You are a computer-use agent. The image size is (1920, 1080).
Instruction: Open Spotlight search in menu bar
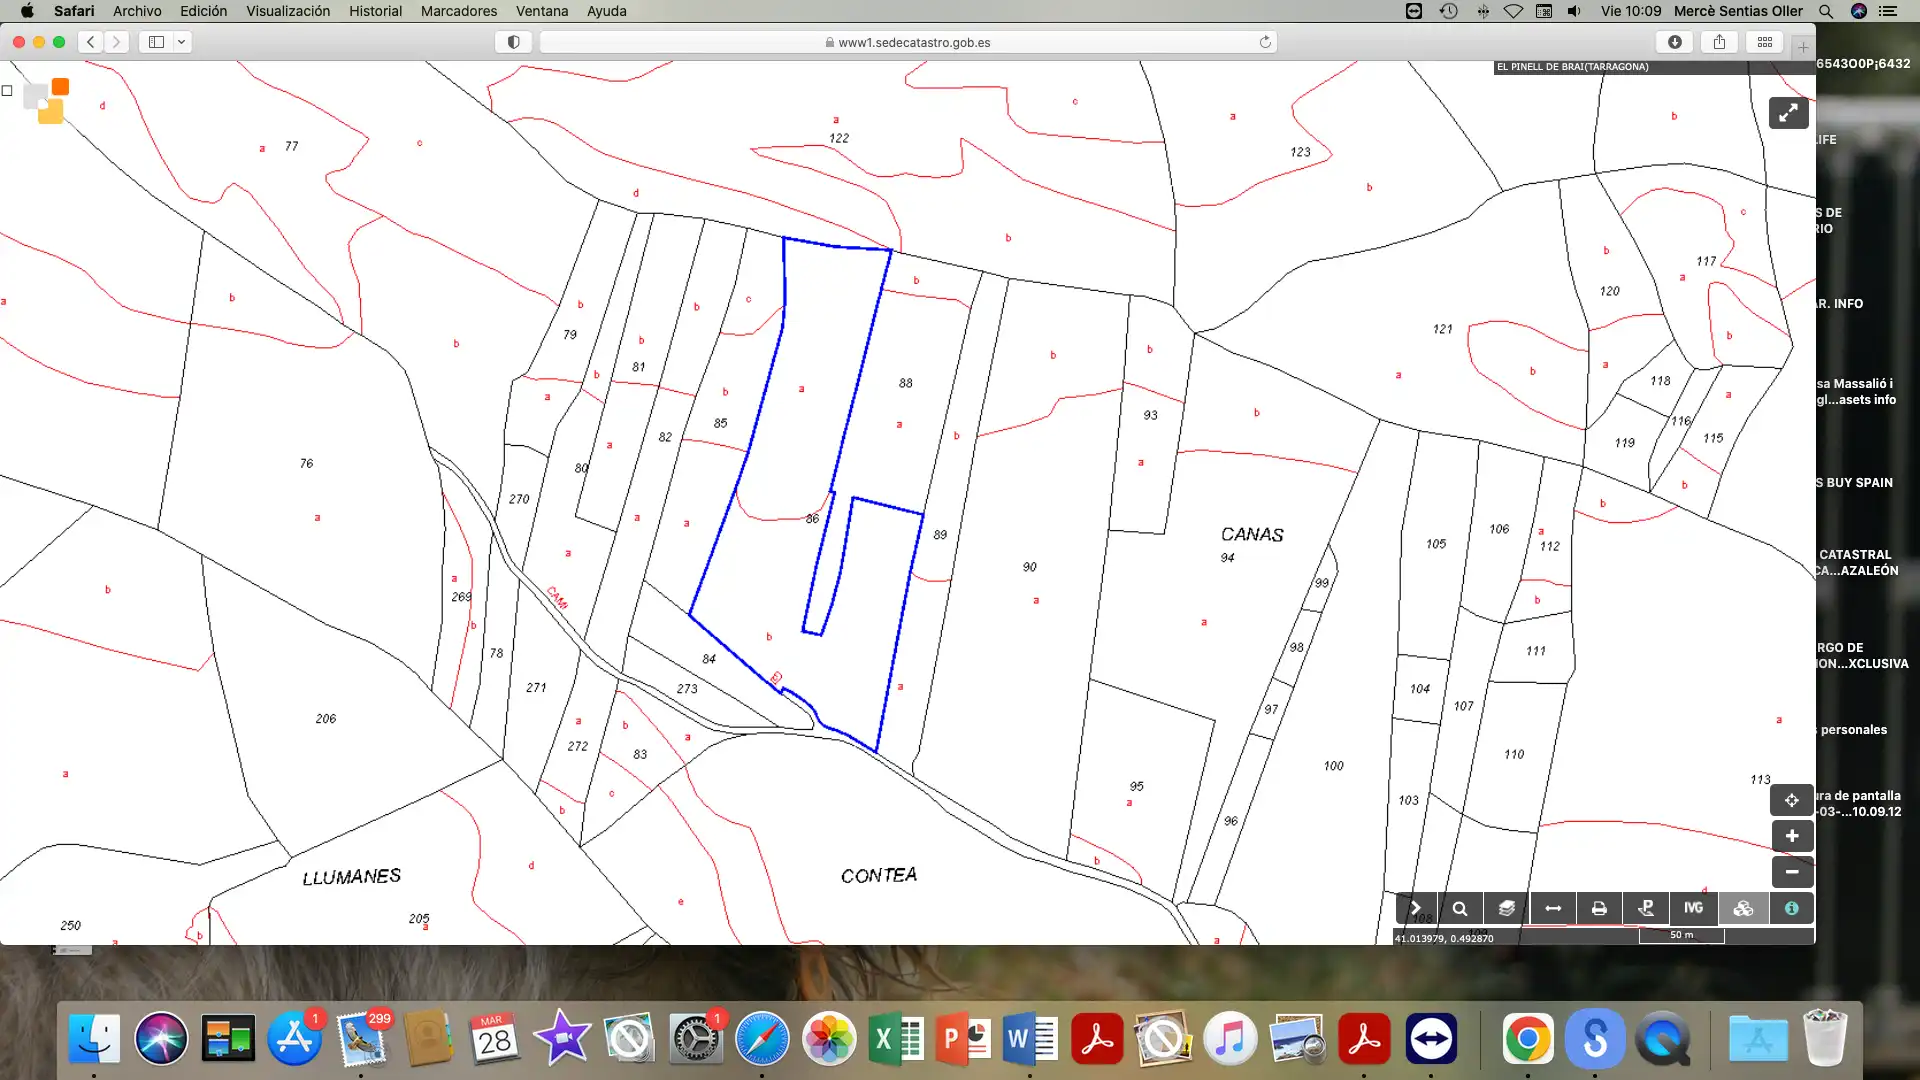(1826, 11)
